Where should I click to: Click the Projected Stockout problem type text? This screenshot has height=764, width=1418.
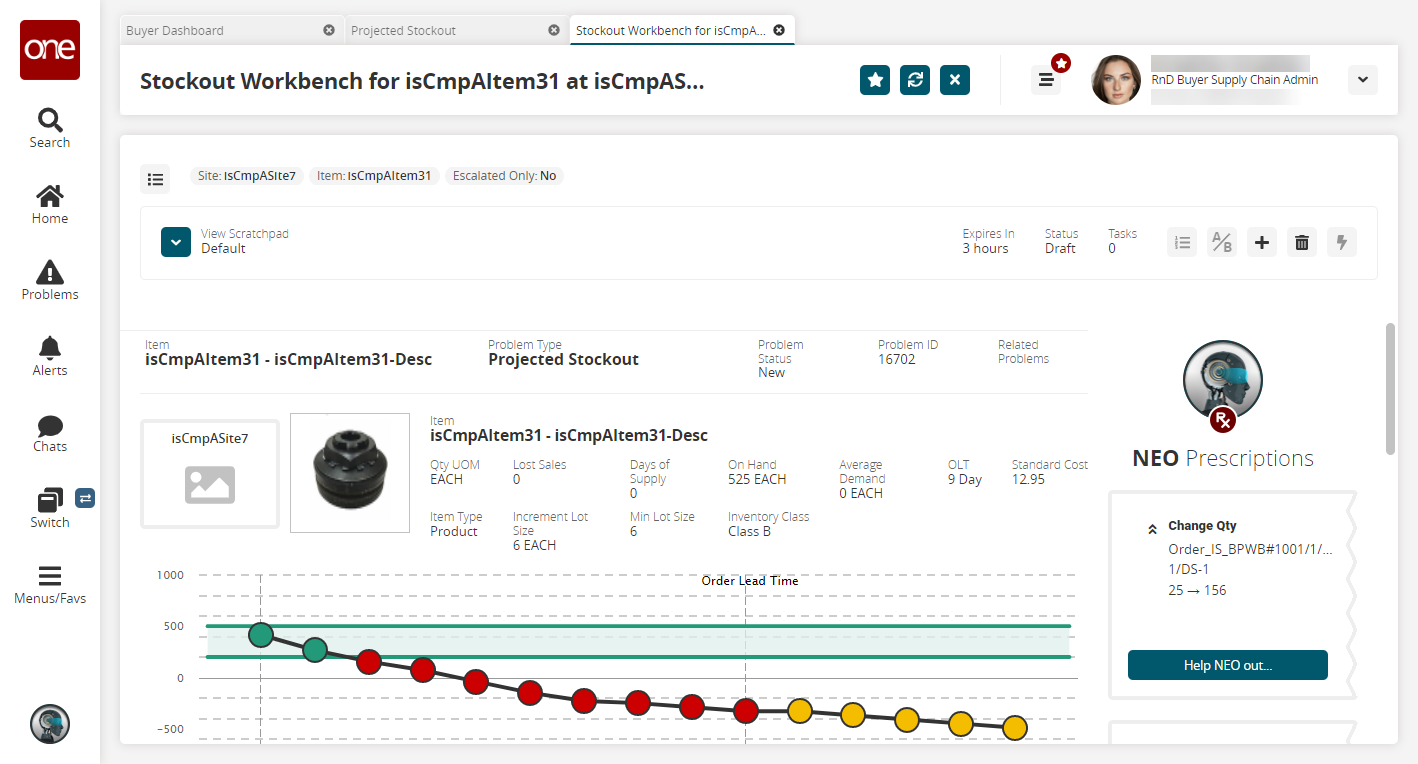[x=563, y=360]
